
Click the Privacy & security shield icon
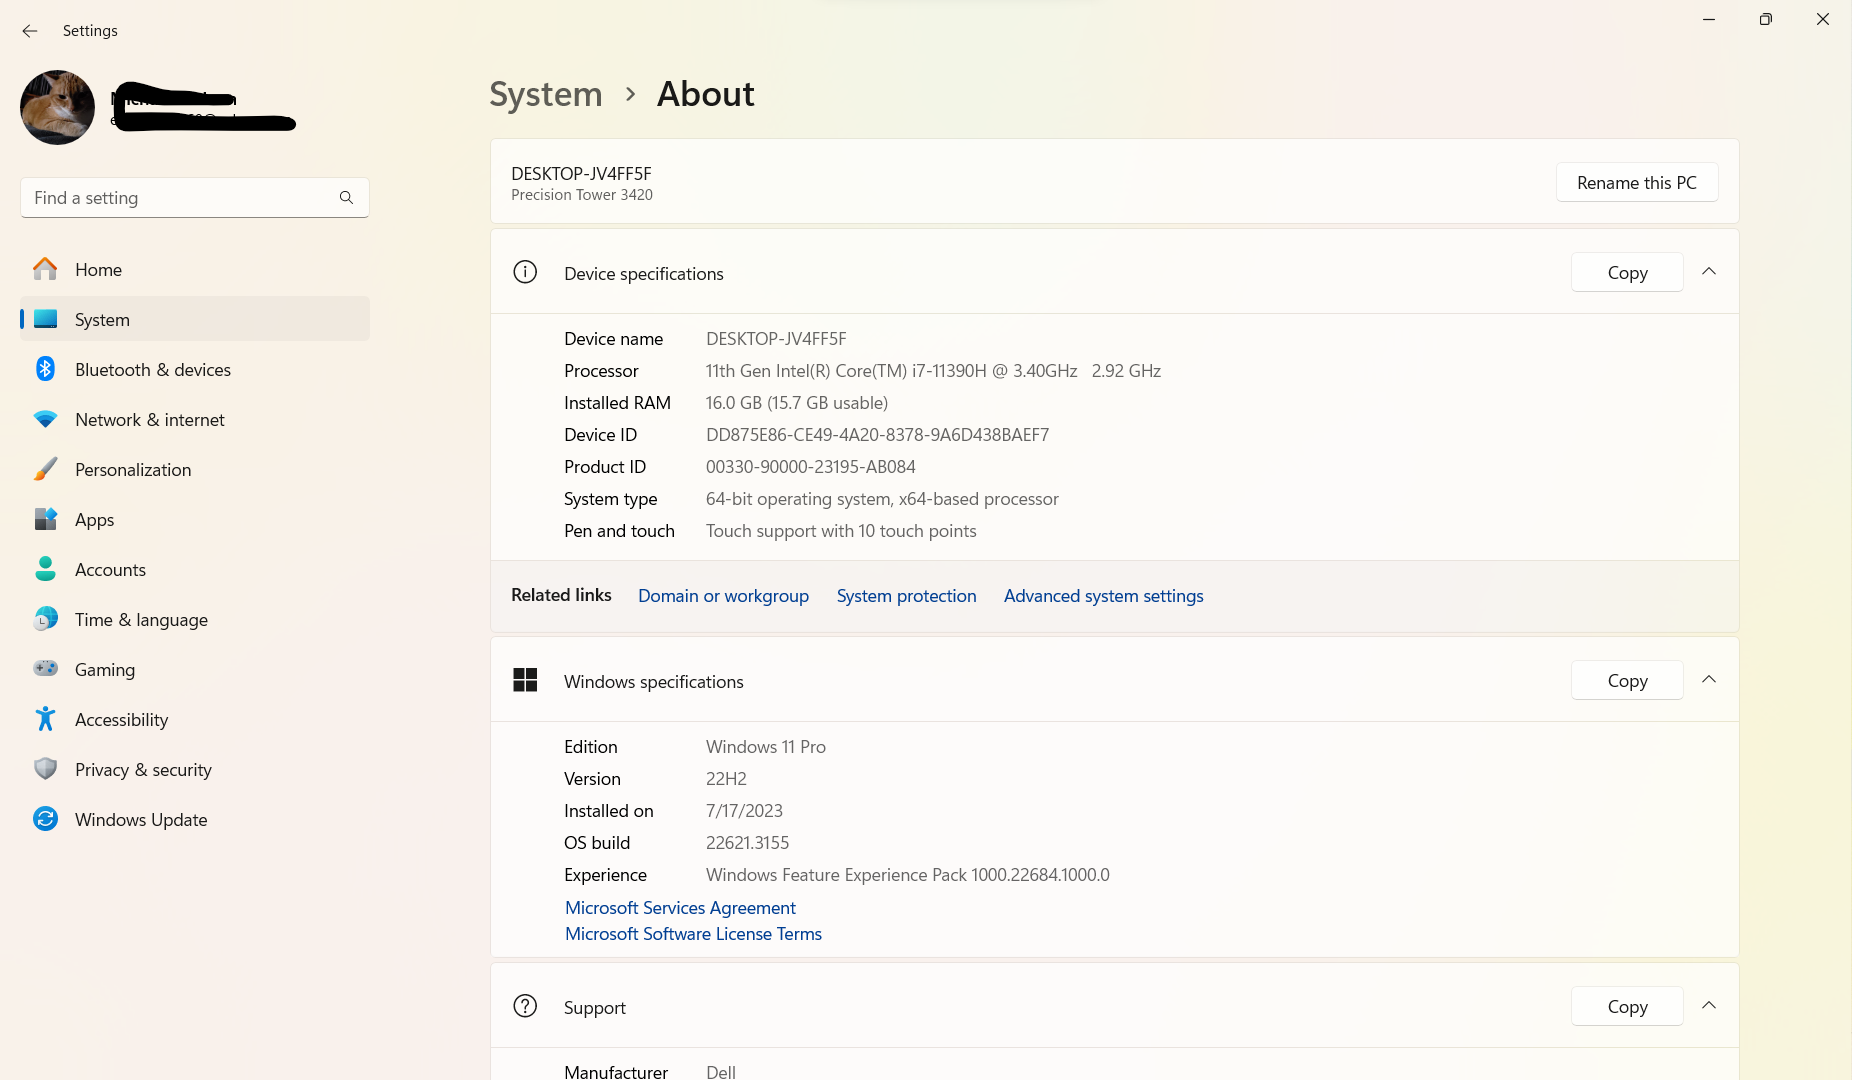tap(45, 769)
